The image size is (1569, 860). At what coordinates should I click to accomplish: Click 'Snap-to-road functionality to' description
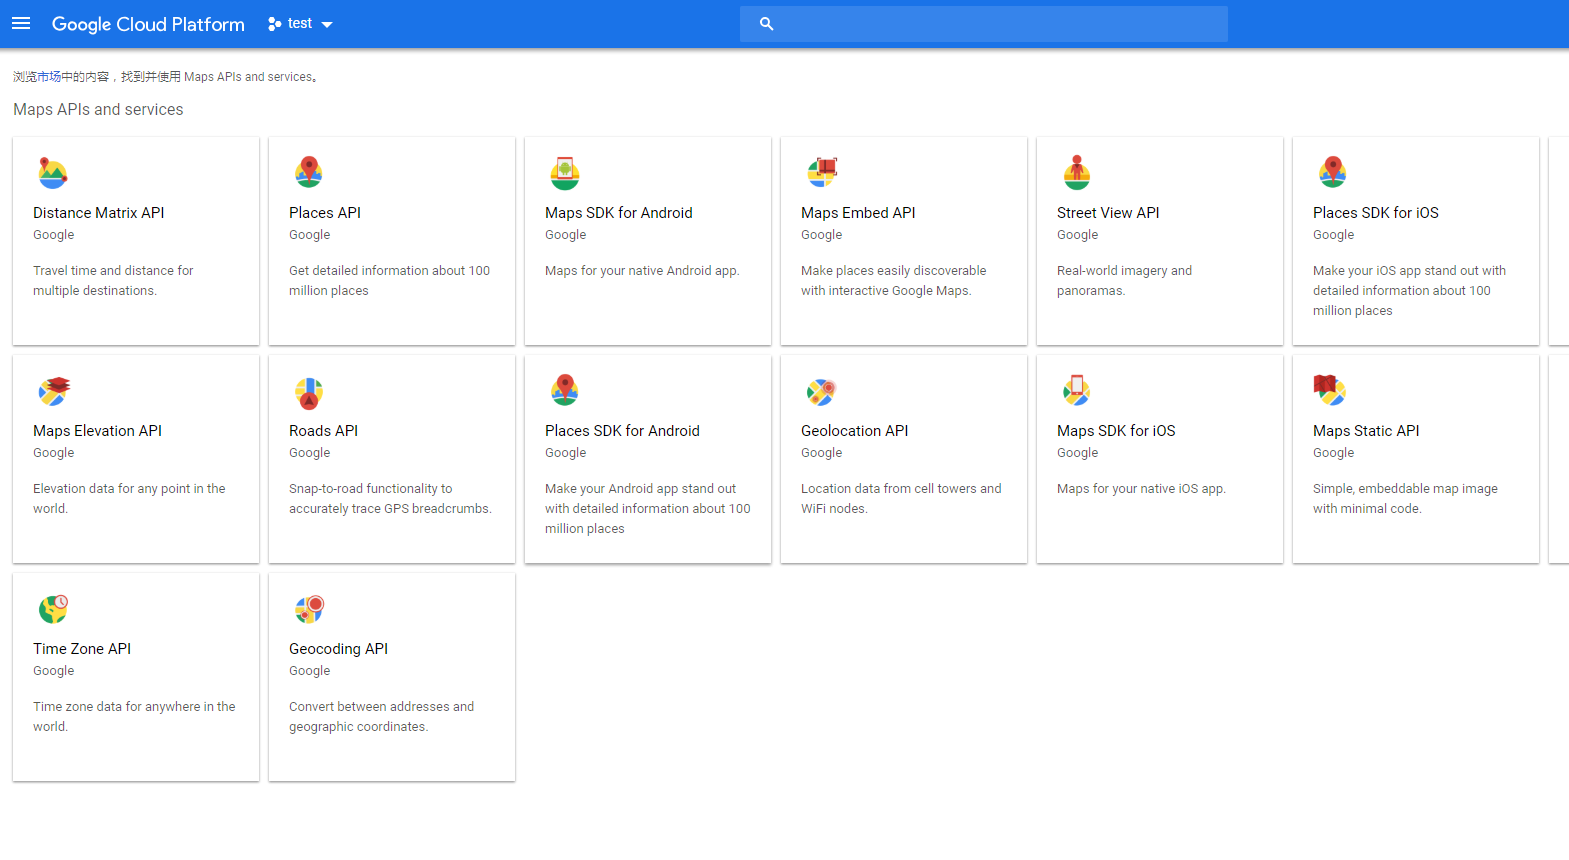click(x=370, y=489)
